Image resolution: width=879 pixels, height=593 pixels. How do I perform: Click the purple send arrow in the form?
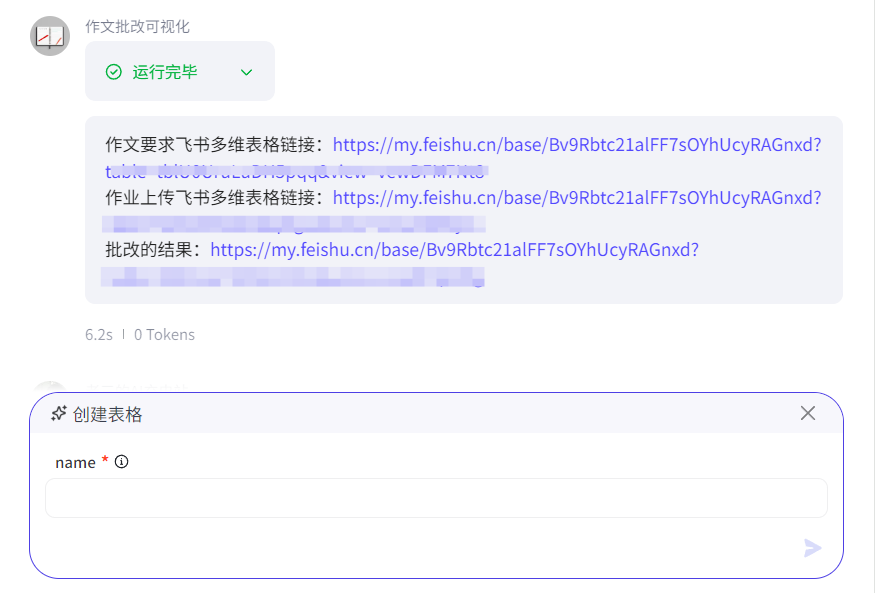point(812,548)
